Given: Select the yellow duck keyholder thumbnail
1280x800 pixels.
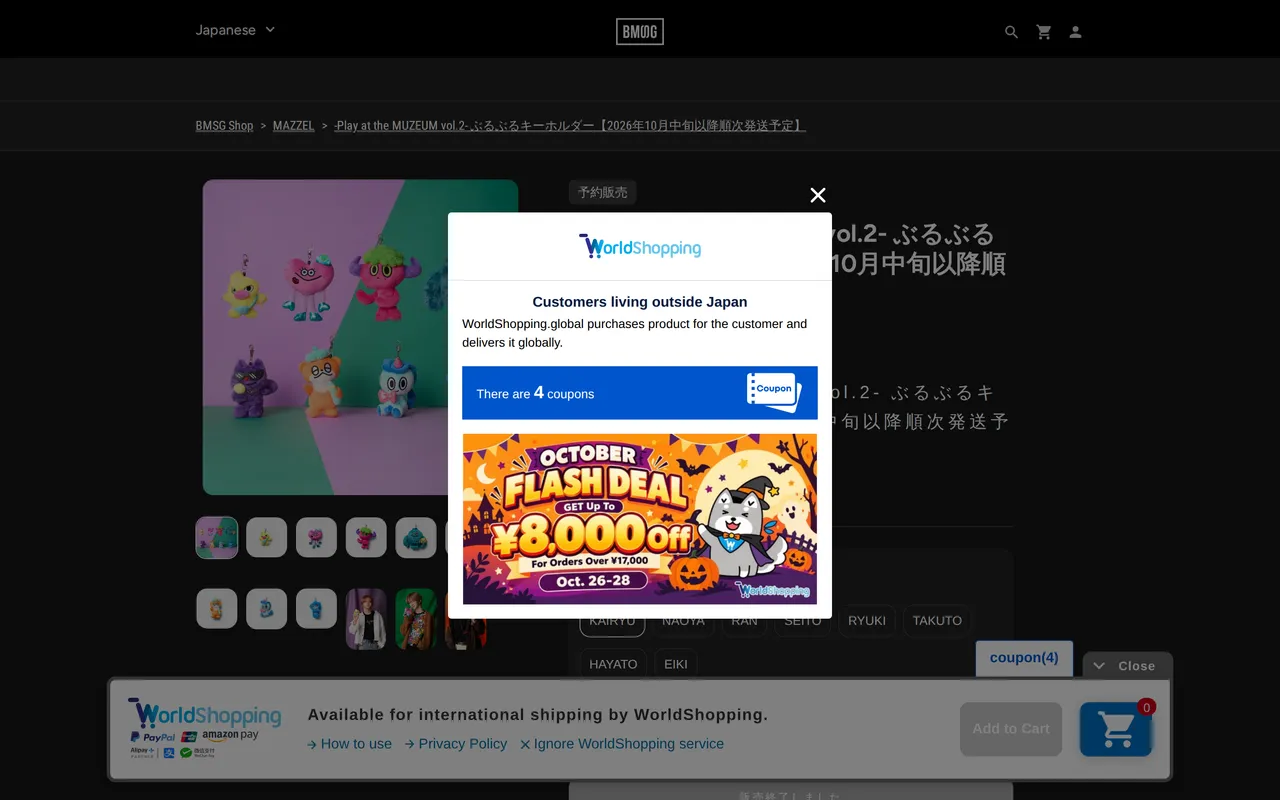Looking at the screenshot, I should coord(267,538).
